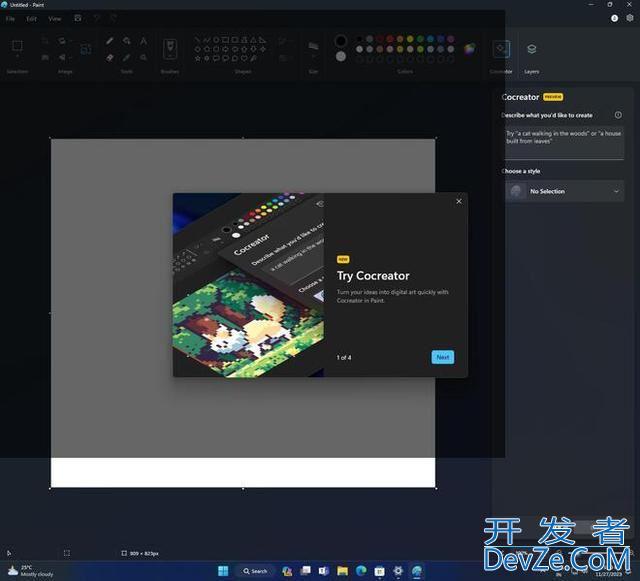Click the Size line thickness icon
The height and width of the screenshot is (581, 640).
point(313,46)
